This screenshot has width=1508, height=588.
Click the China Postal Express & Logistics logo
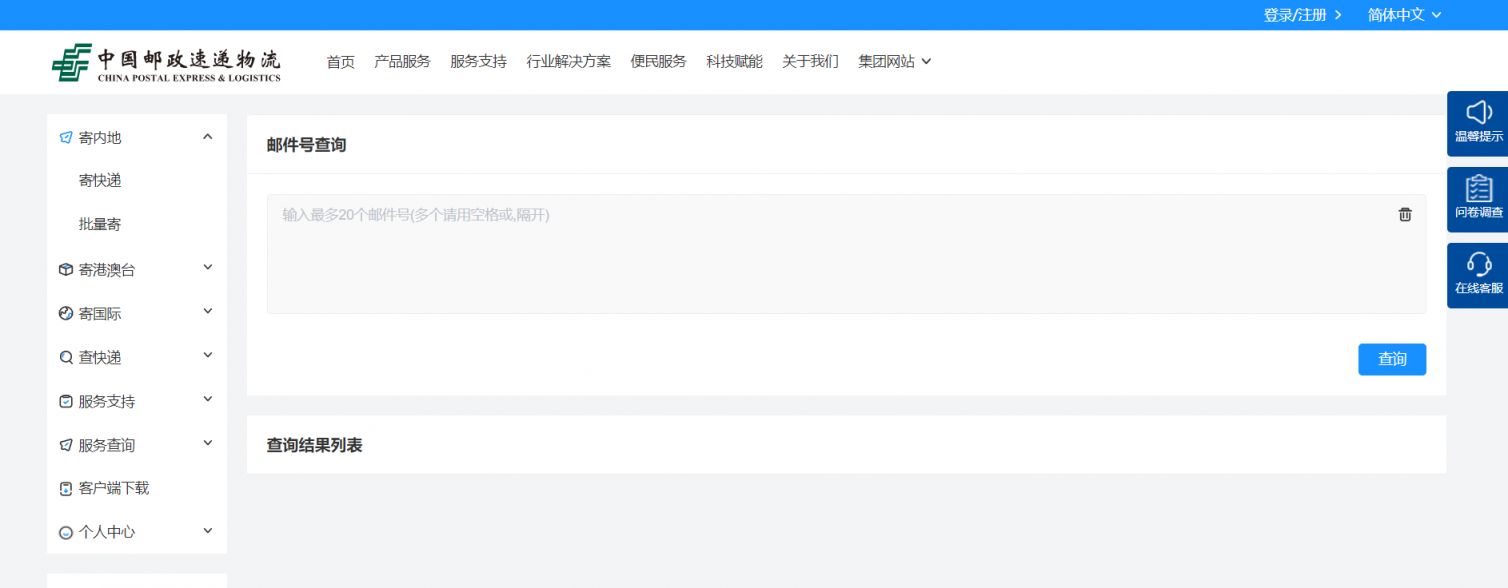click(166, 62)
